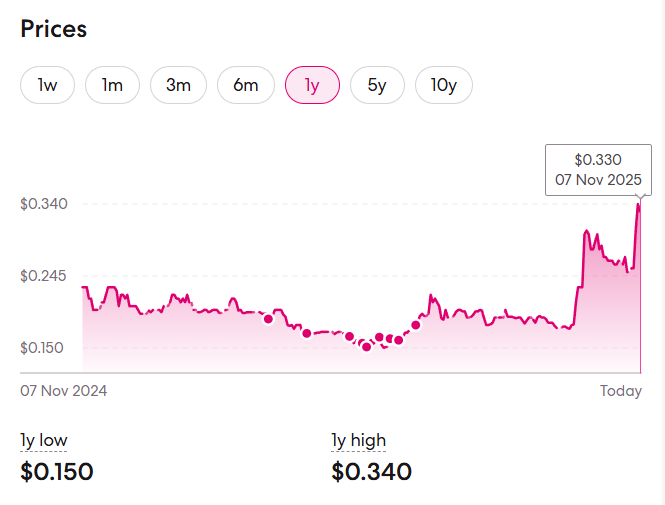Click the $0.150 y-axis label
This screenshot has width=665, height=505.
pyautogui.click(x=44, y=348)
